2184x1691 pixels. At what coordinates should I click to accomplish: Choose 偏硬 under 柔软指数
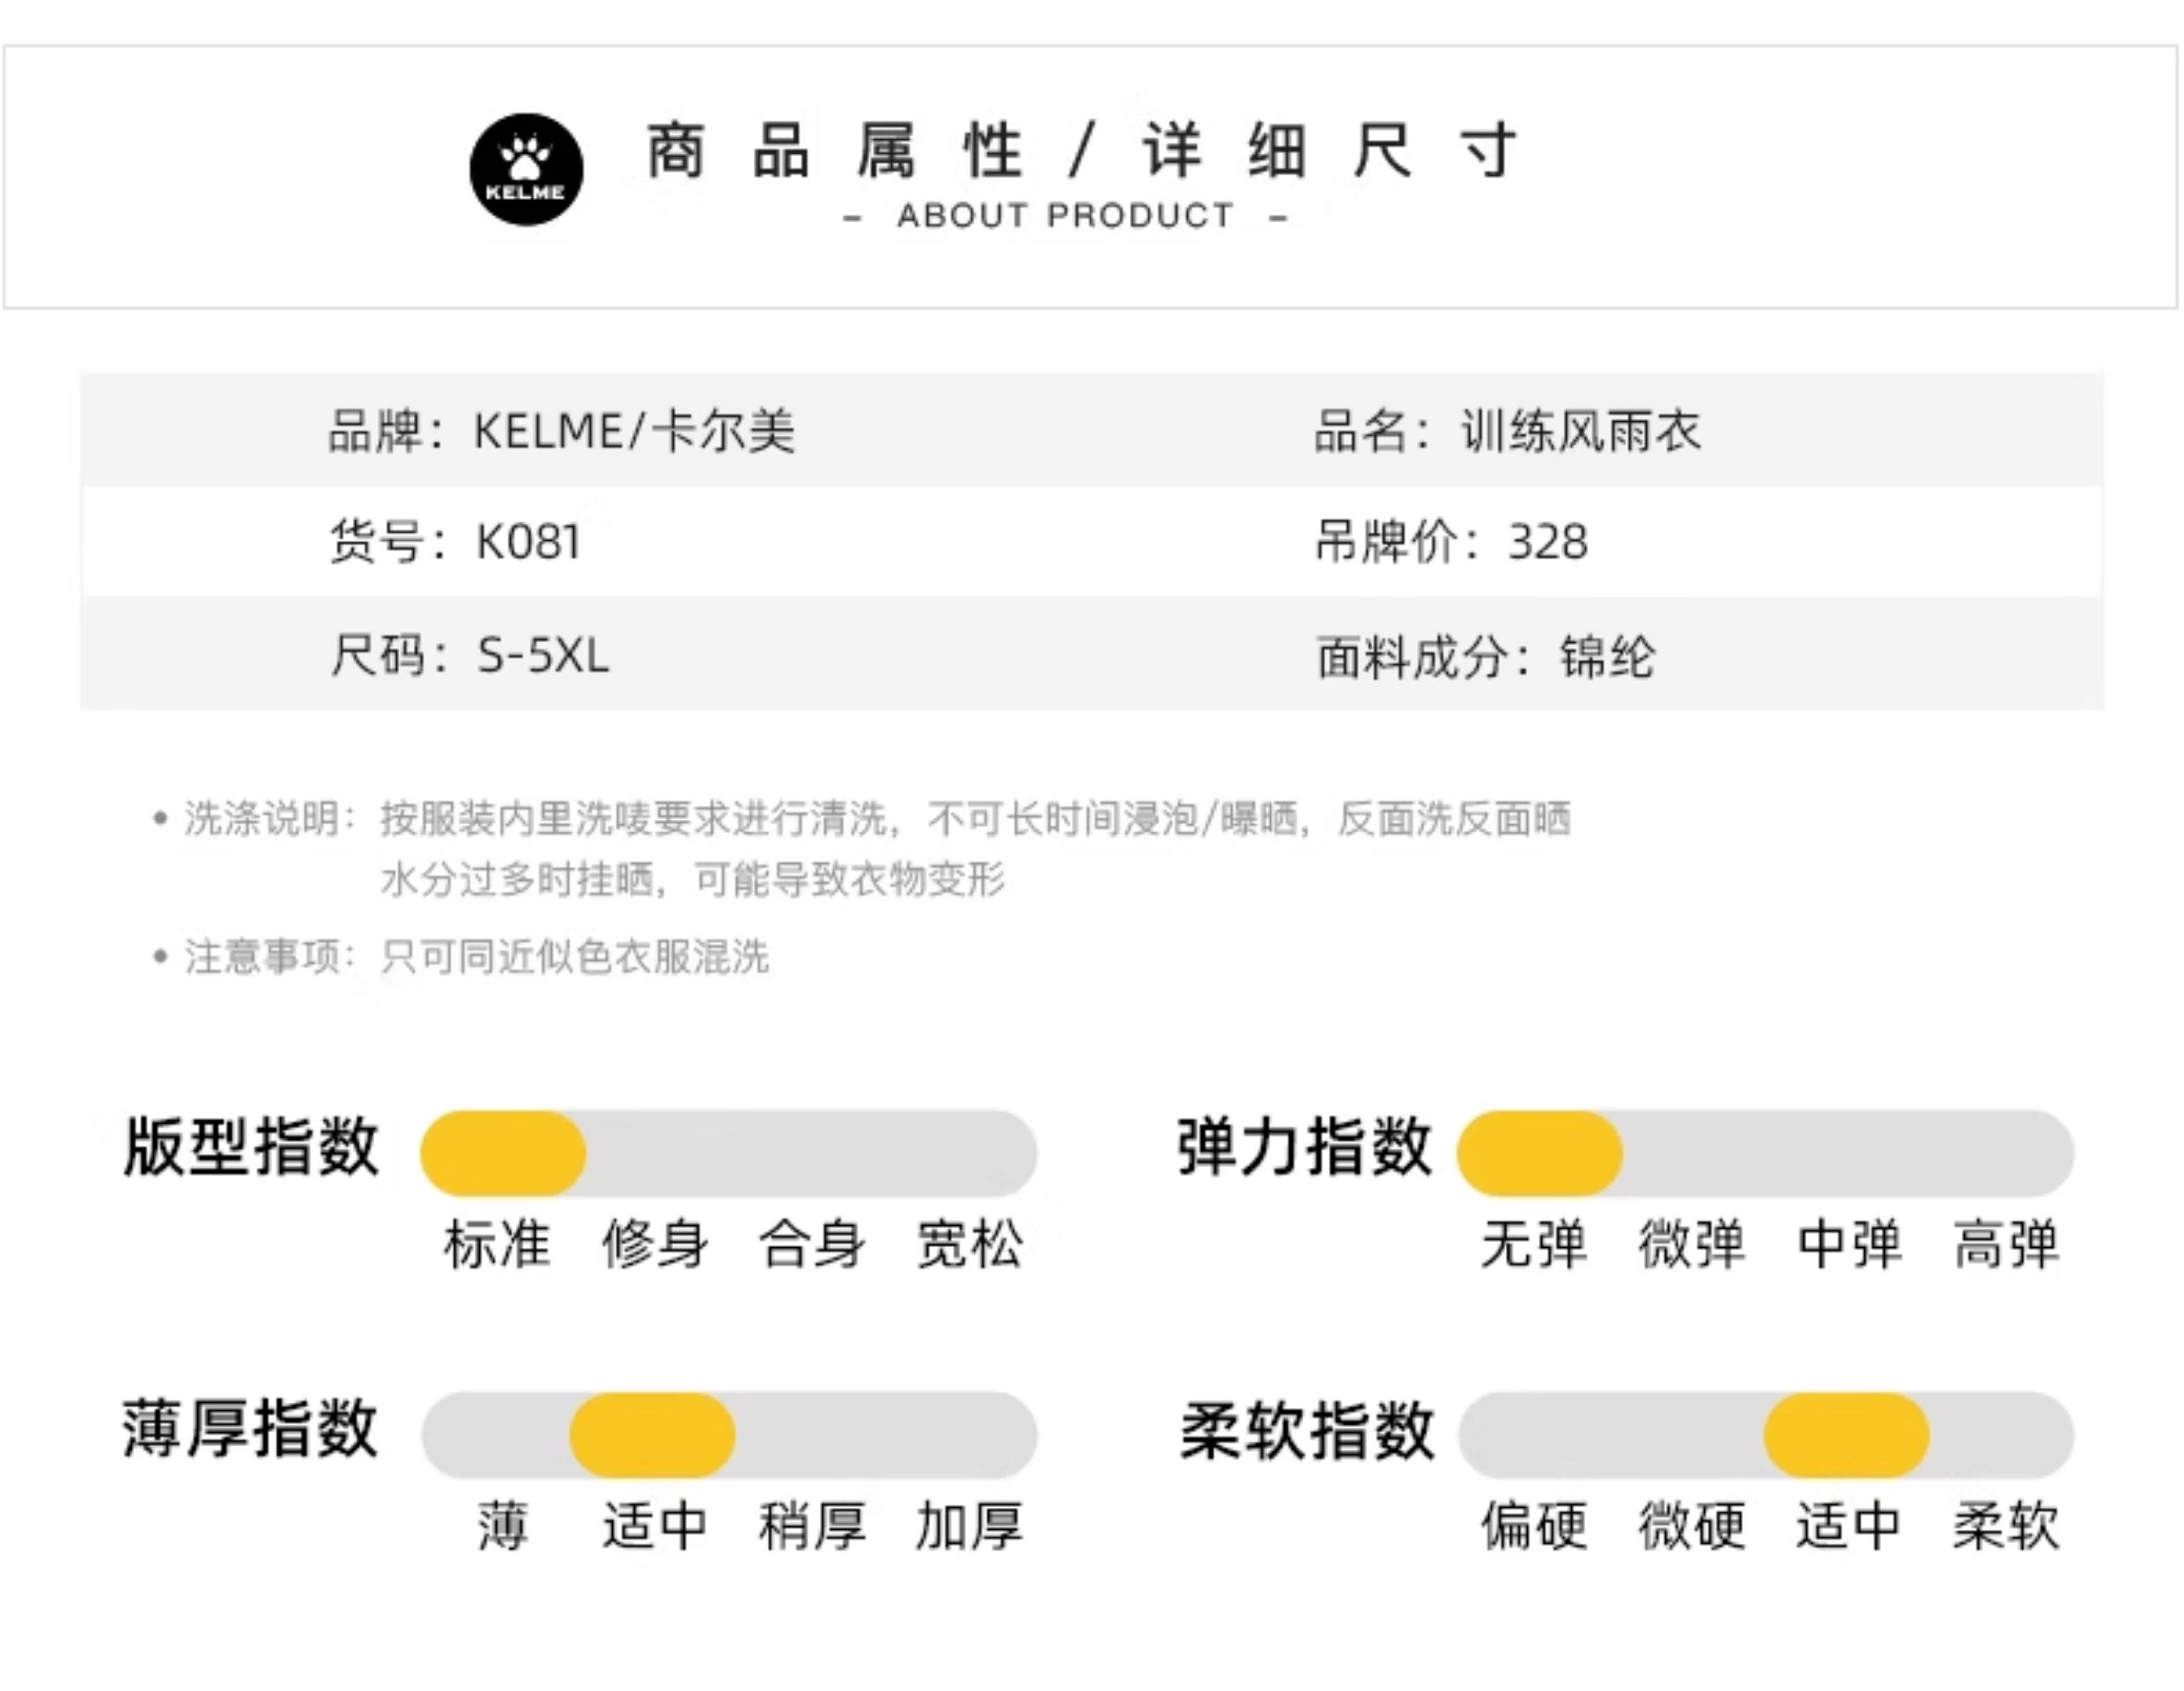click(1534, 1526)
